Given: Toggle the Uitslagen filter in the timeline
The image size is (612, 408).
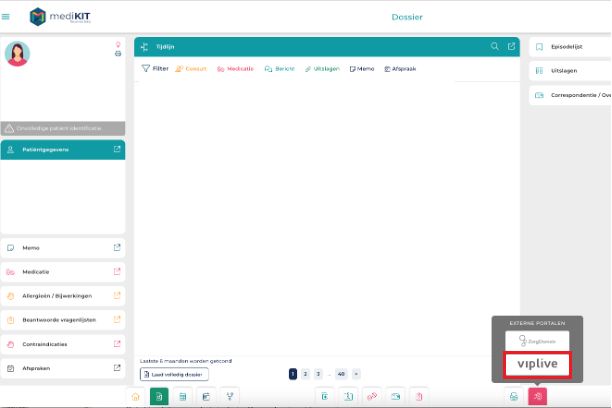Looking at the screenshot, I should (x=322, y=69).
